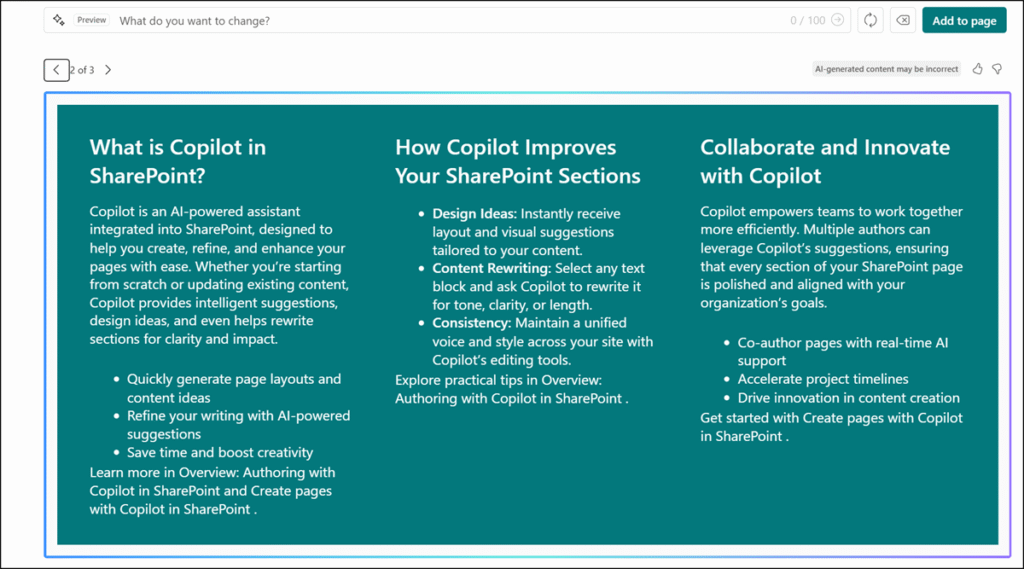Go to previous suggestion
This screenshot has height=569, width=1024.
[56, 70]
